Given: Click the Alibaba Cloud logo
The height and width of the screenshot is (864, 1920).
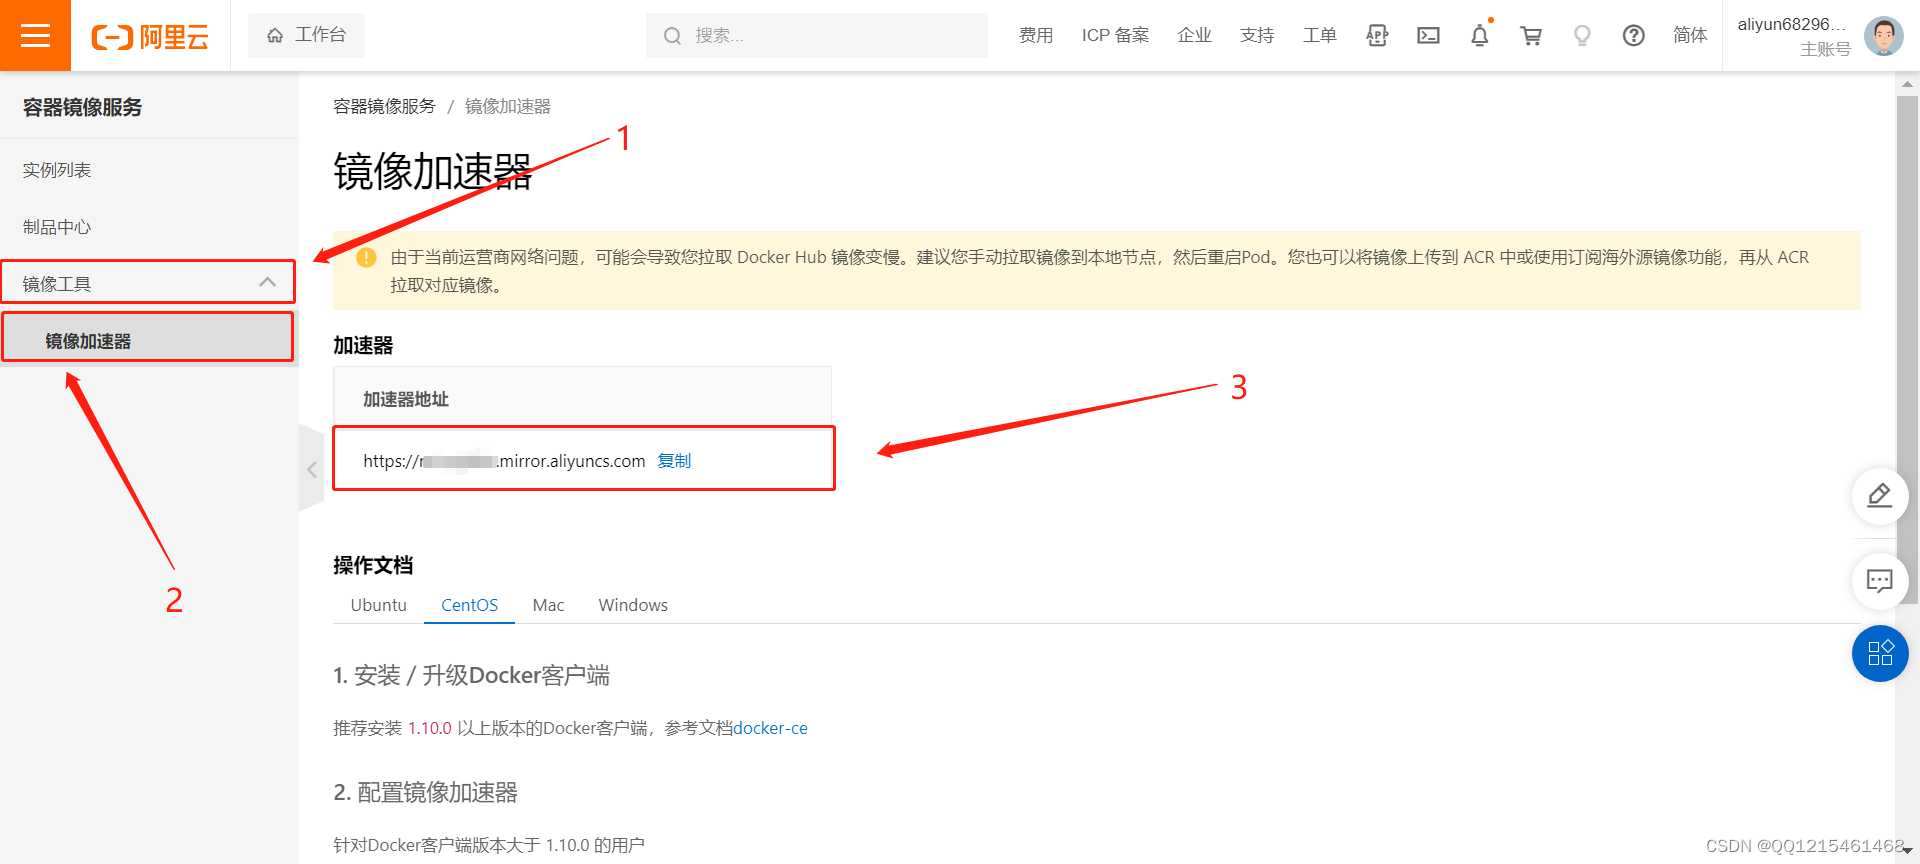Looking at the screenshot, I should pos(150,37).
